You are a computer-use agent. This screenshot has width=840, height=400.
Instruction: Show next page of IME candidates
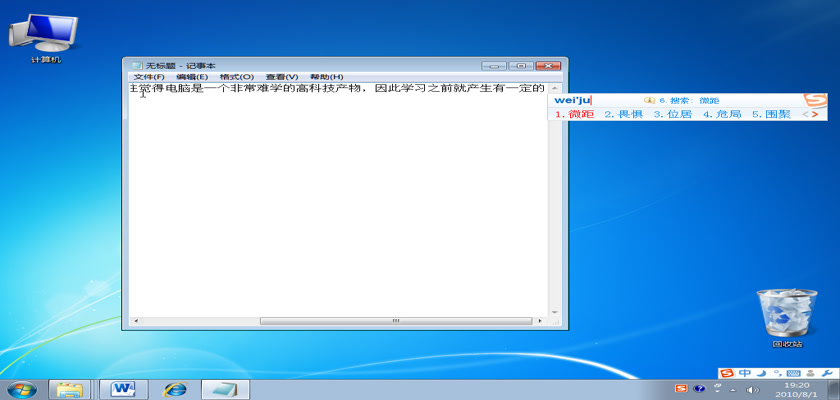point(815,114)
